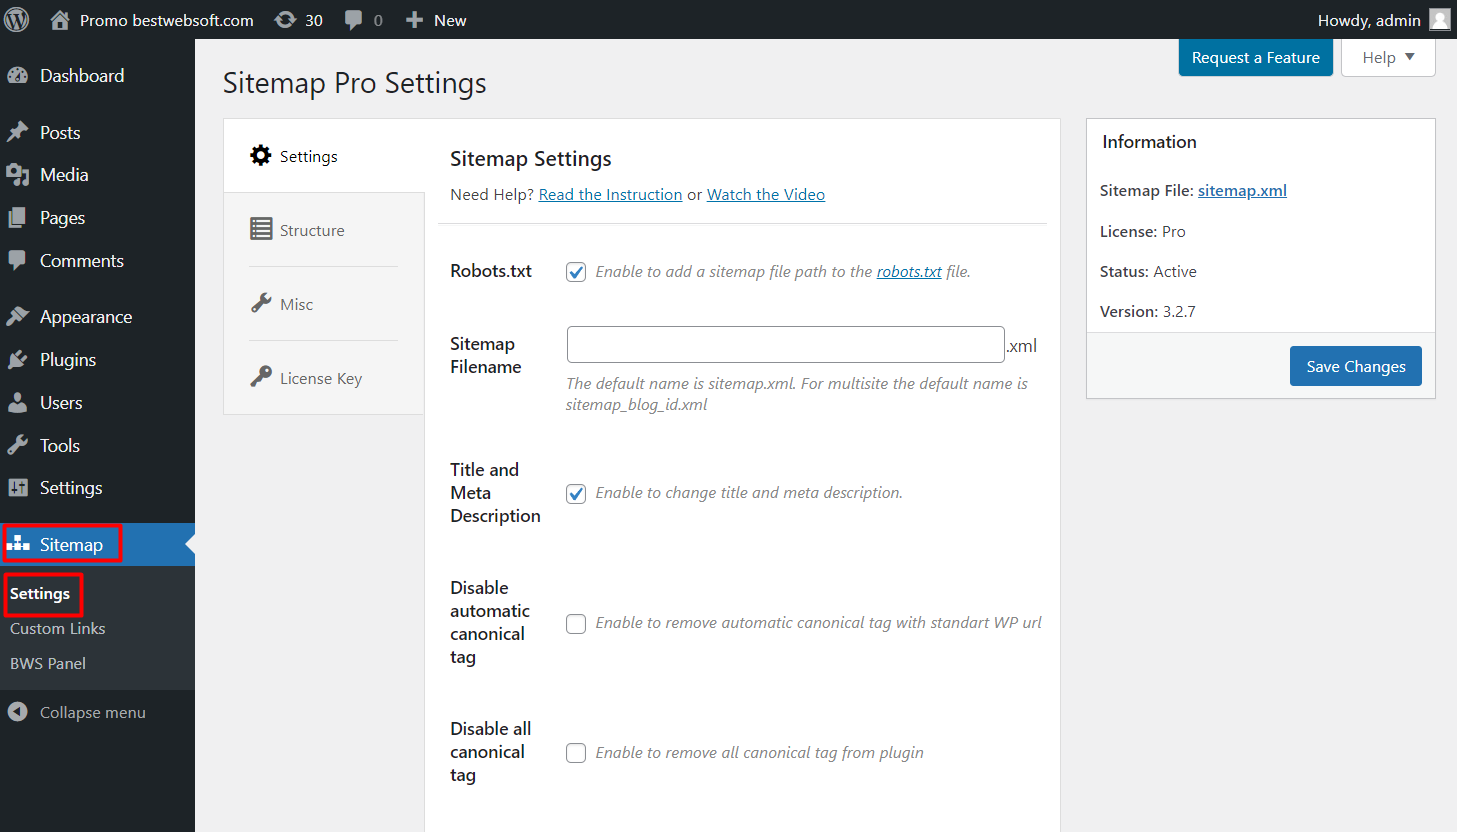Click Collapse menu text
The width and height of the screenshot is (1457, 832).
point(93,713)
